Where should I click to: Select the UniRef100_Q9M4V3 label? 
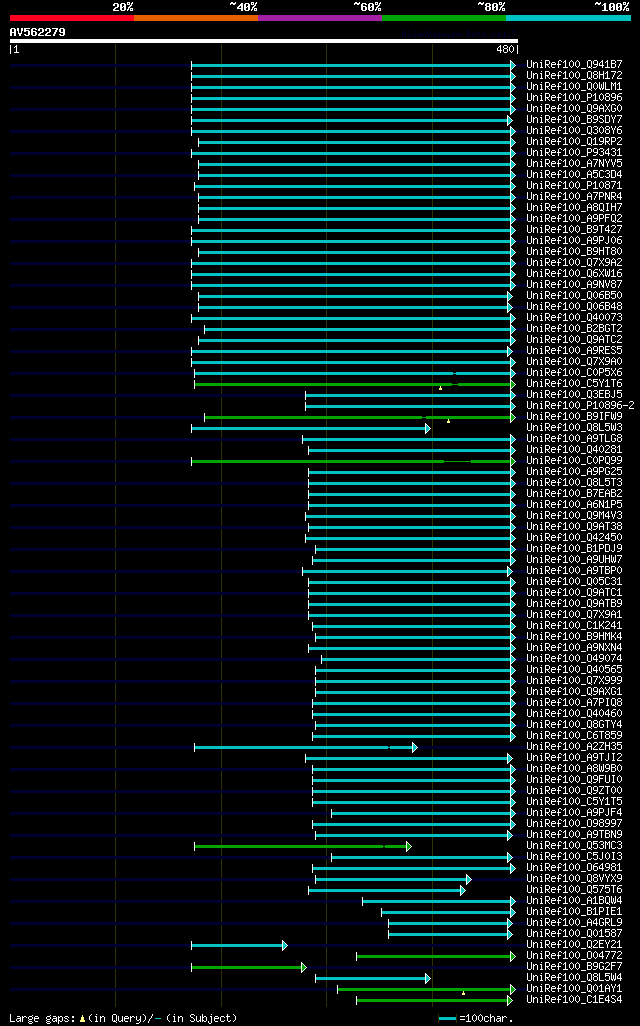click(x=575, y=515)
